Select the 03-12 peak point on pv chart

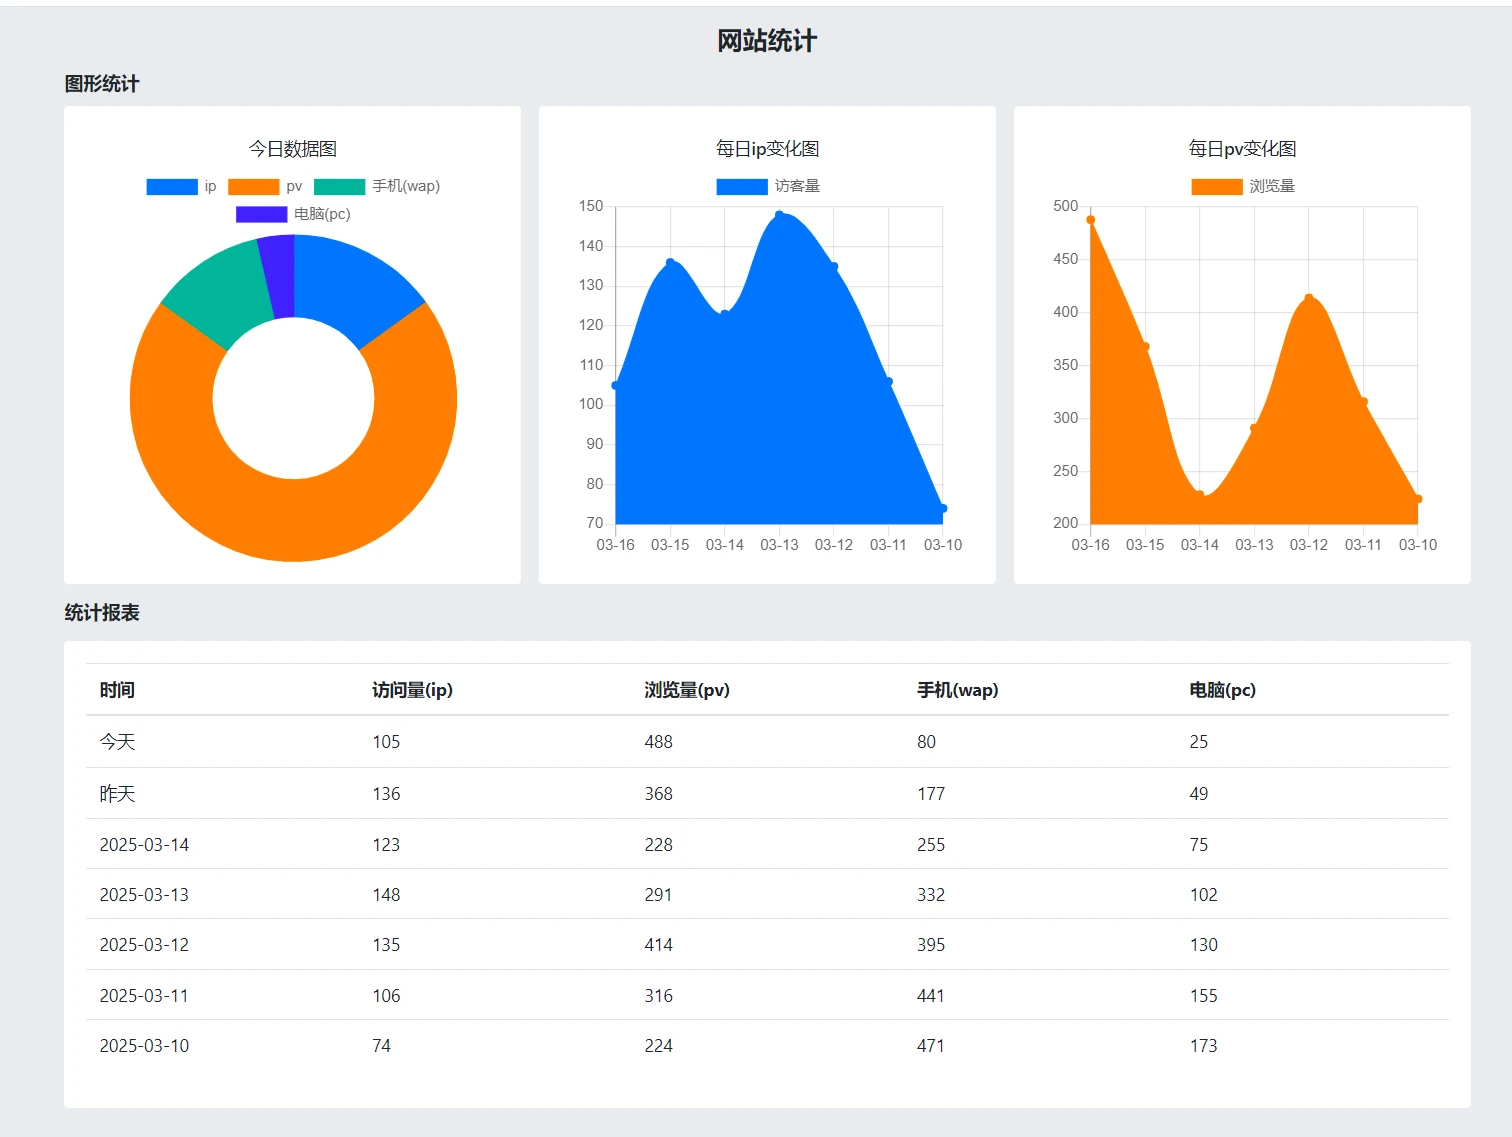(x=1308, y=298)
